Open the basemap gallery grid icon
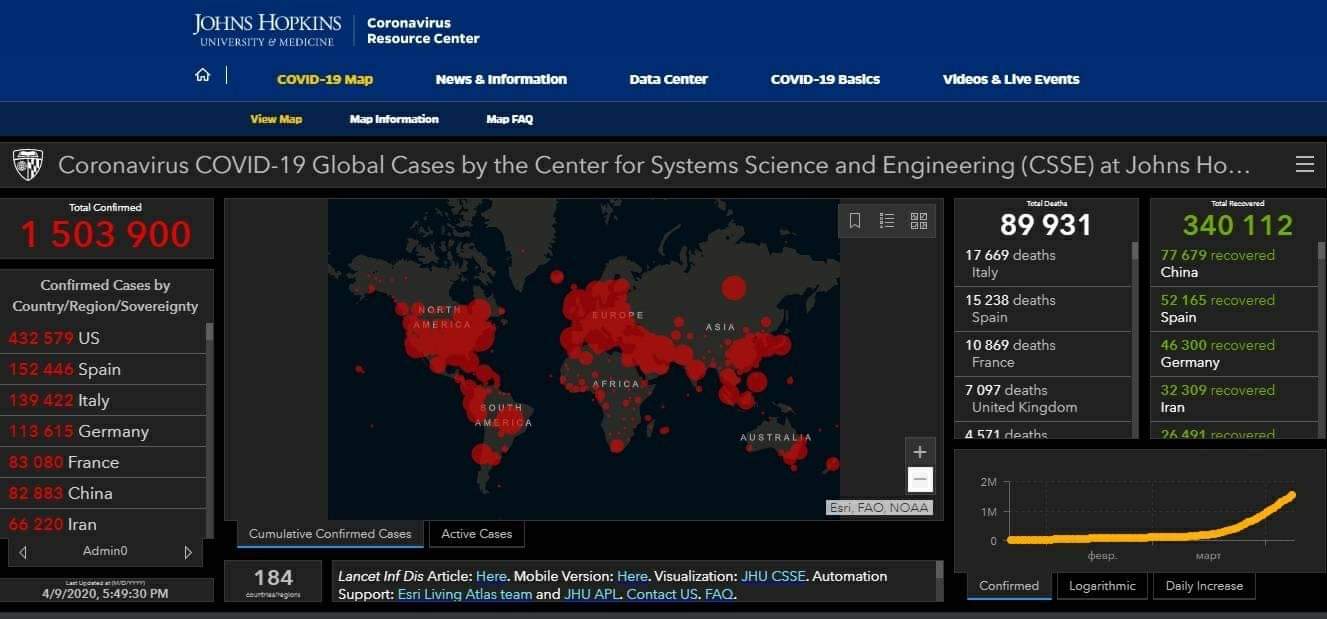The height and width of the screenshot is (619, 1327). click(x=919, y=221)
